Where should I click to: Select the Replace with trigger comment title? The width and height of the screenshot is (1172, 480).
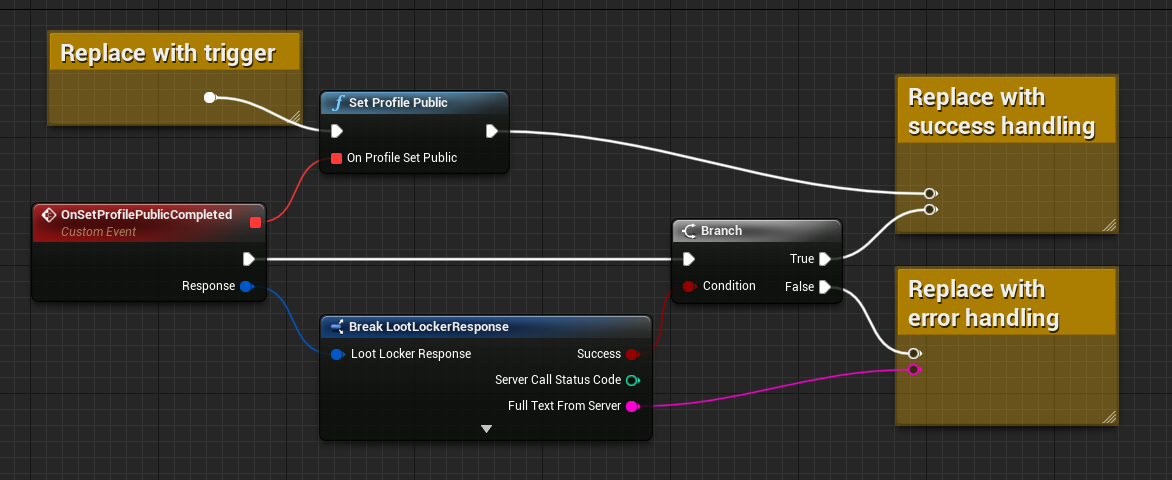(x=167, y=54)
